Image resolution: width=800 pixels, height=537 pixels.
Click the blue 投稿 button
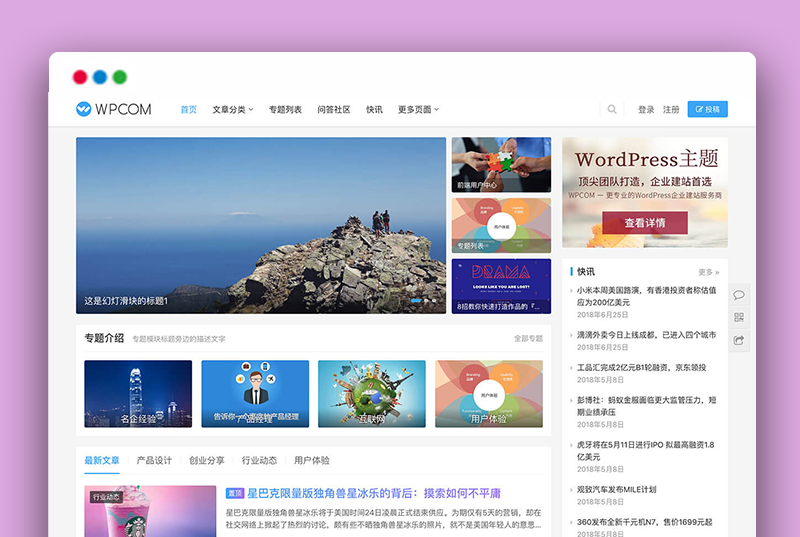(x=708, y=109)
